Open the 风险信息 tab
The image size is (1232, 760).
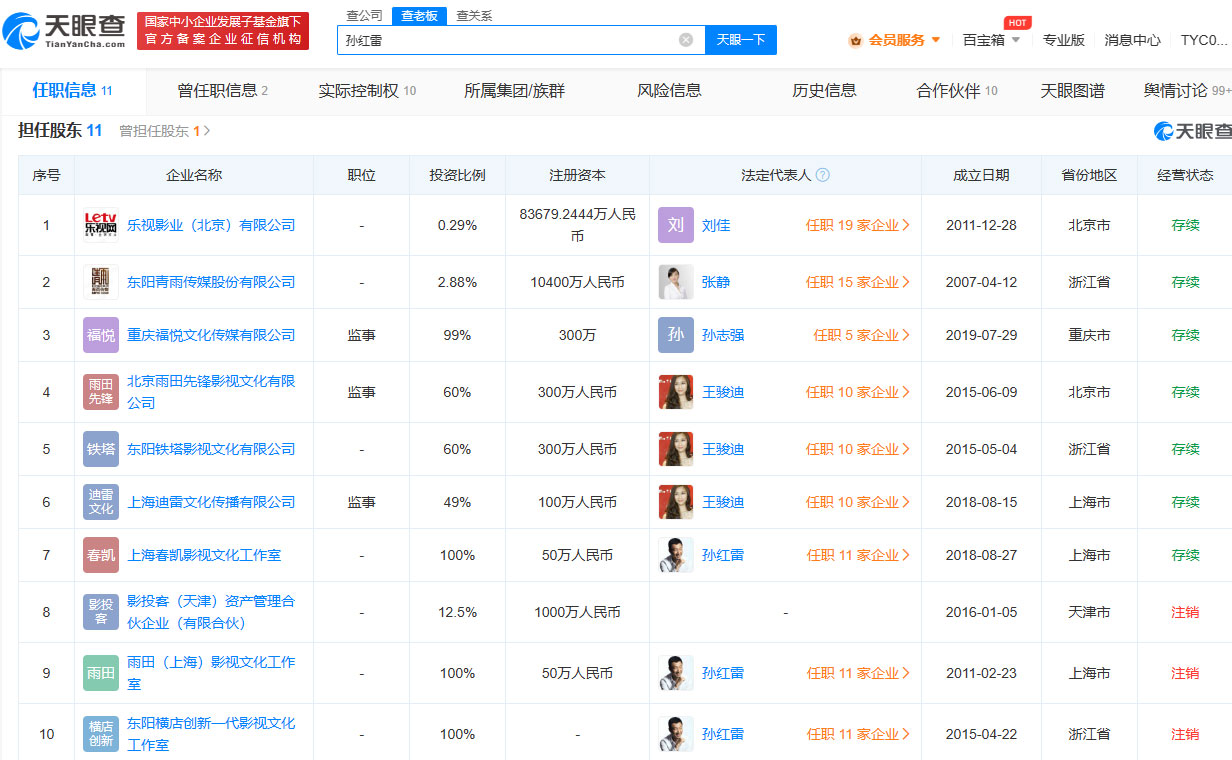coord(669,91)
